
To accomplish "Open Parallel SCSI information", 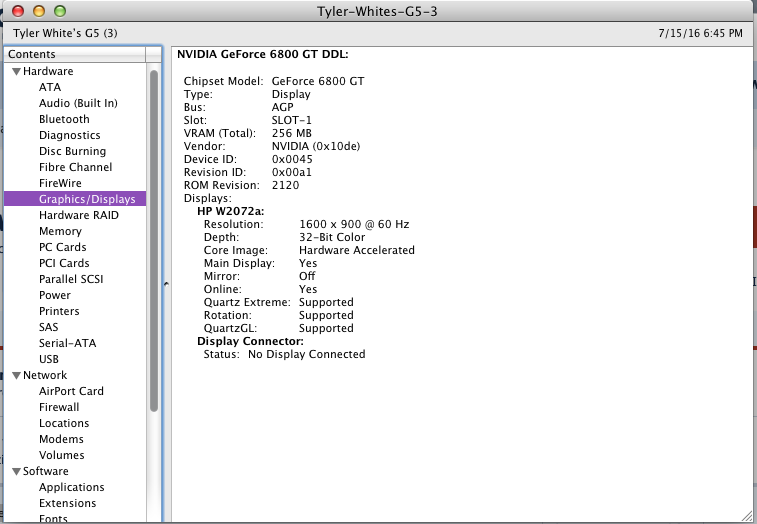I will [71, 279].
